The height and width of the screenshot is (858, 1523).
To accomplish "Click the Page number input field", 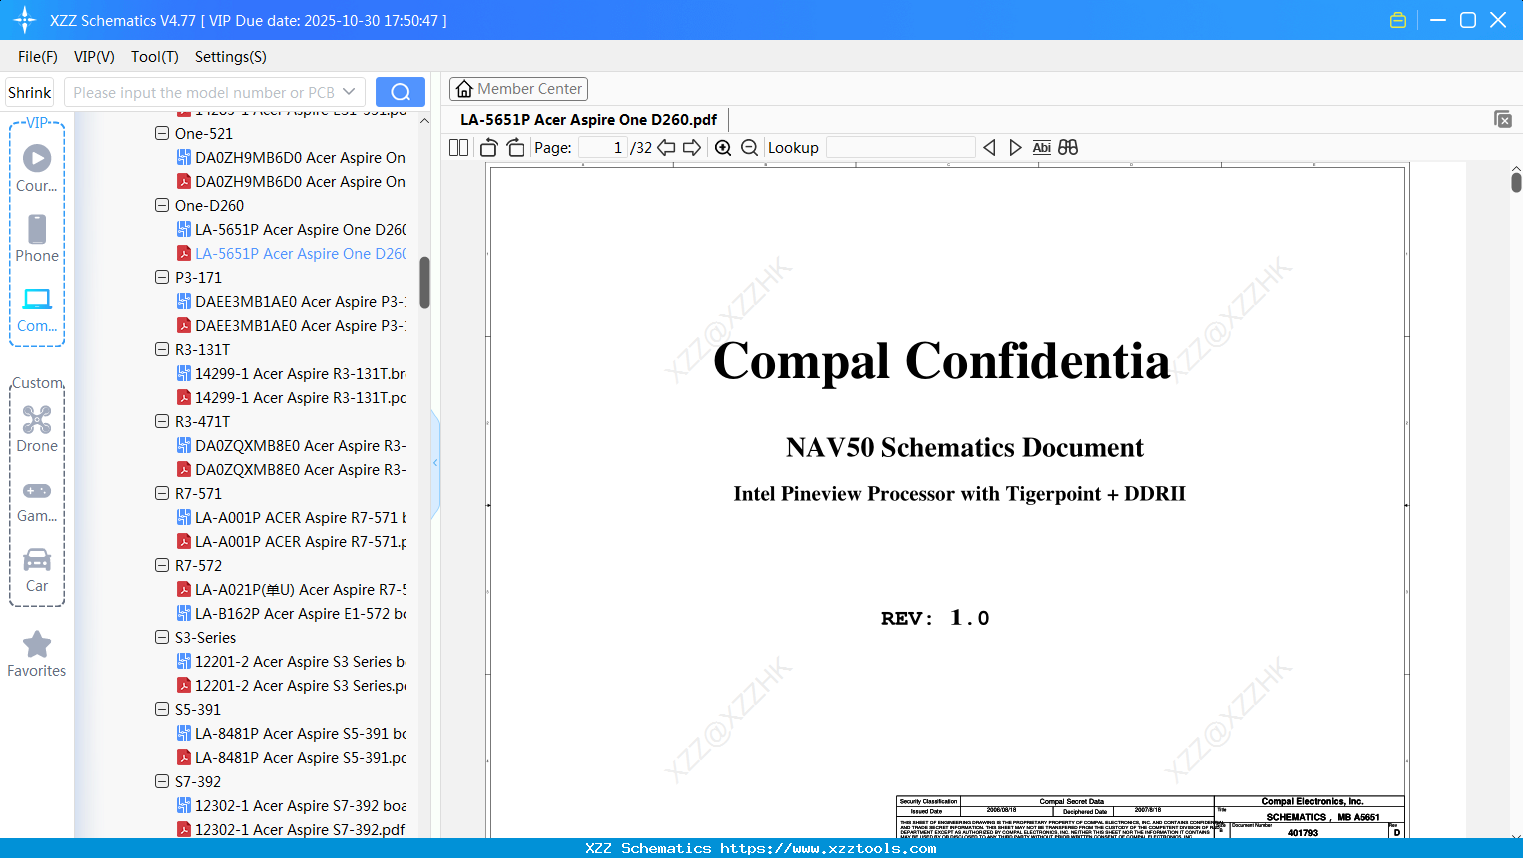I will pos(602,148).
